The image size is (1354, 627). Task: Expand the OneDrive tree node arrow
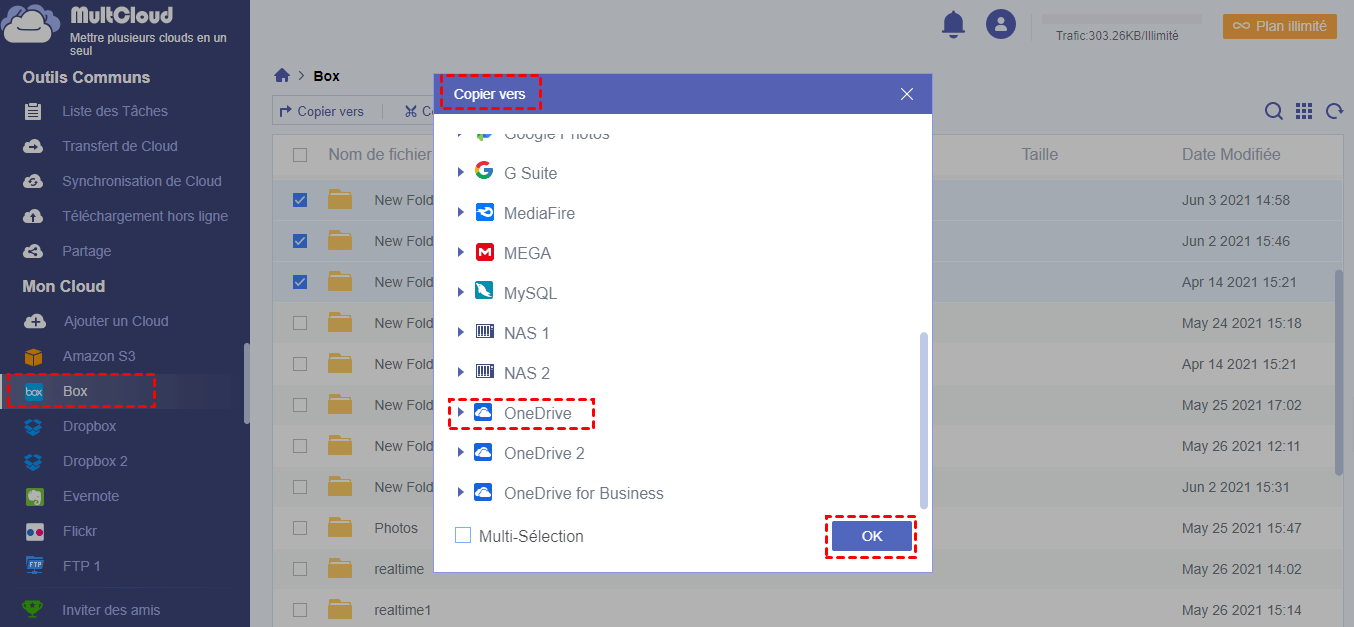coord(461,412)
